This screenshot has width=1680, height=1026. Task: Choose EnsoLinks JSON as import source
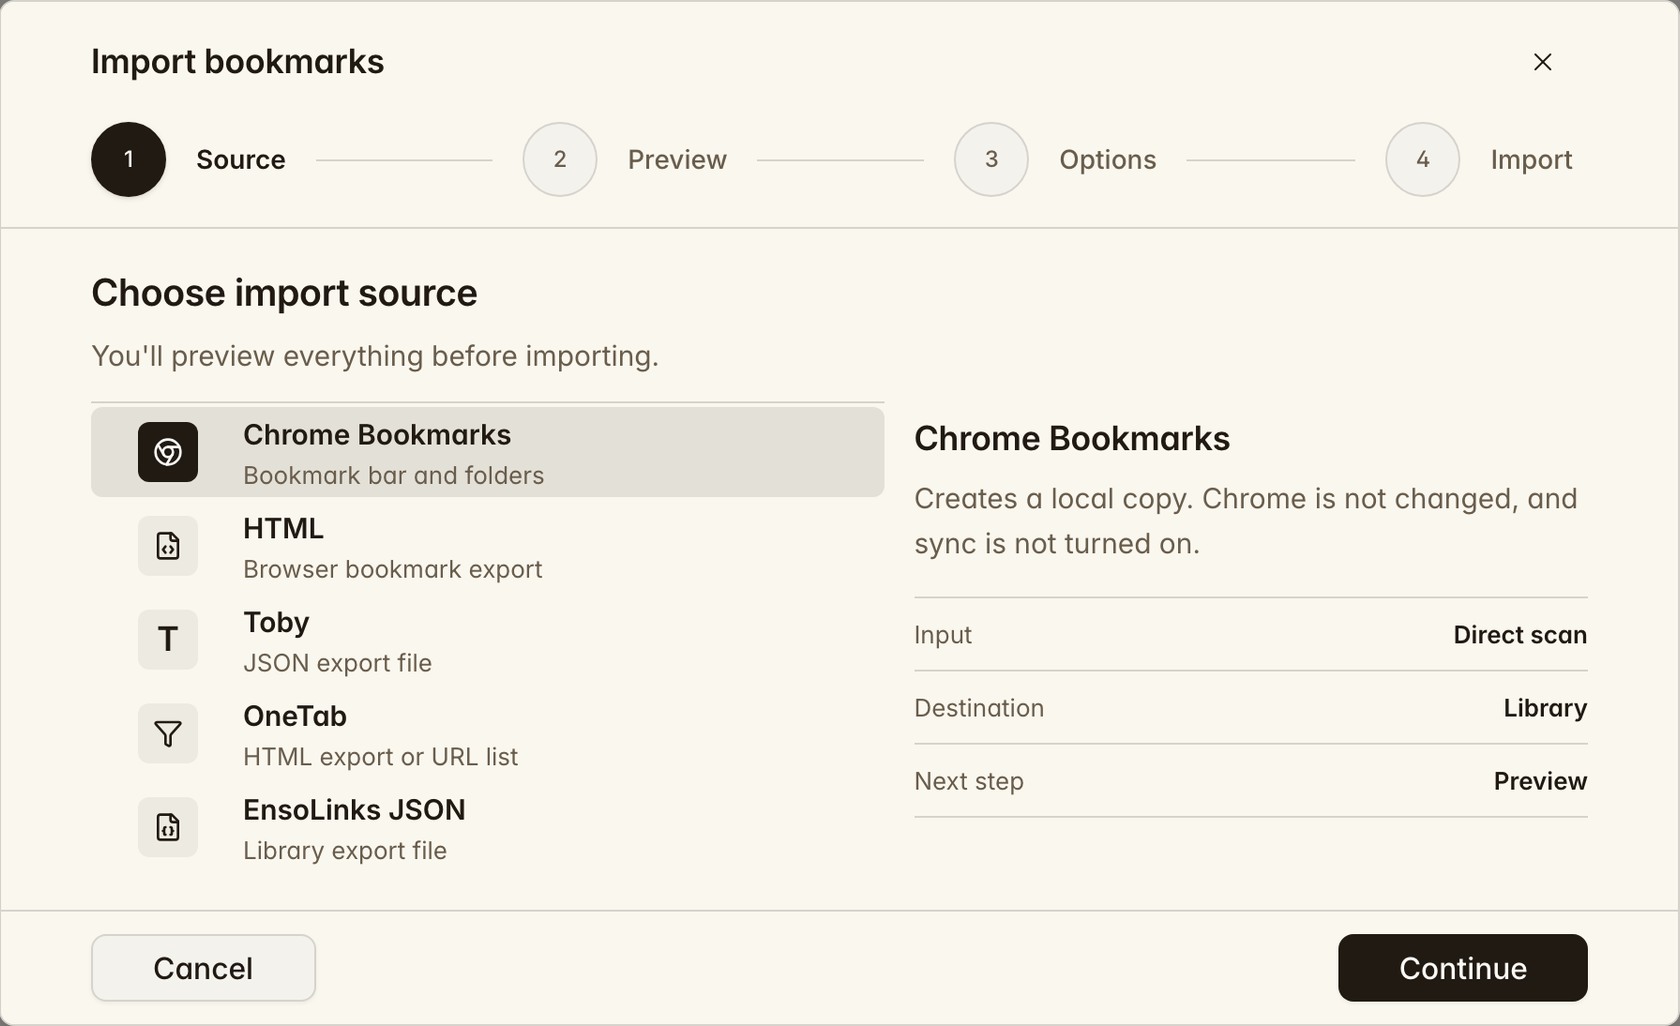pos(488,827)
